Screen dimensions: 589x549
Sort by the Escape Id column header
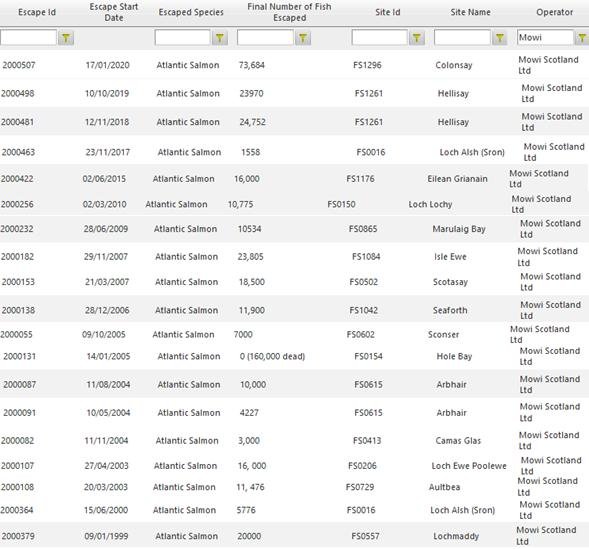(37, 12)
